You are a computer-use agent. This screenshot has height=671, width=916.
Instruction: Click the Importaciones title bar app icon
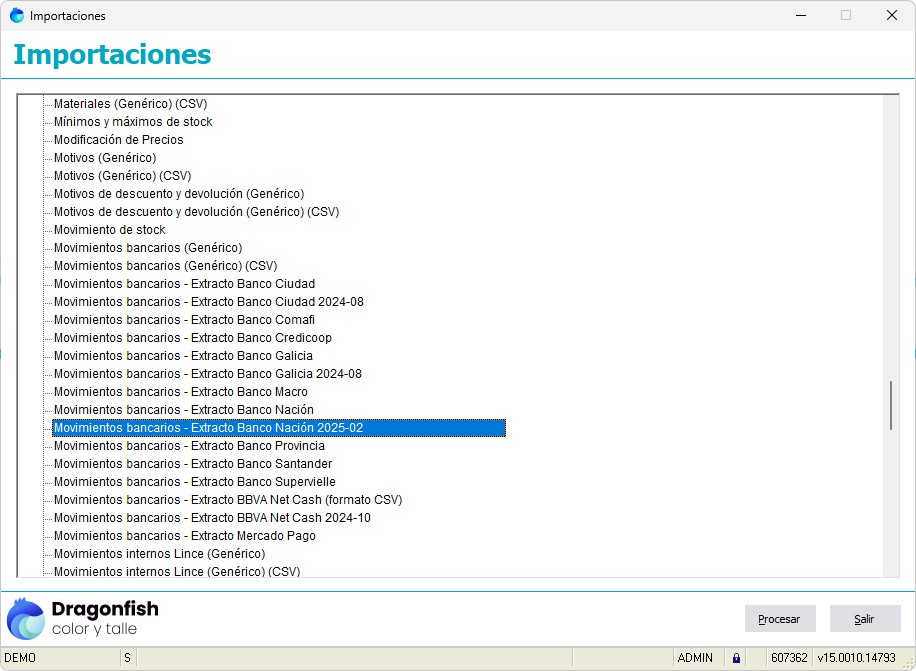(17, 16)
